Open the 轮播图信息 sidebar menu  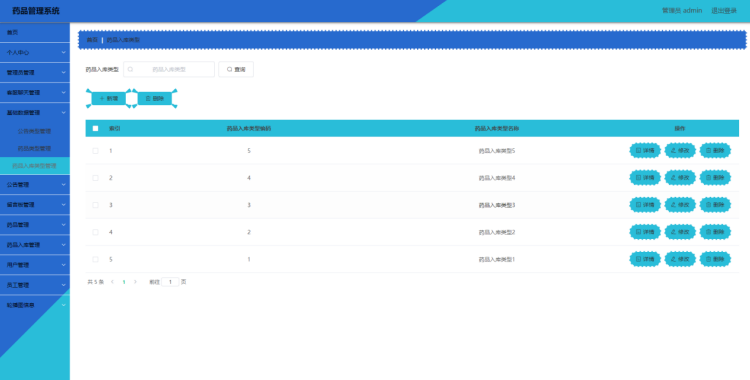[35, 305]
